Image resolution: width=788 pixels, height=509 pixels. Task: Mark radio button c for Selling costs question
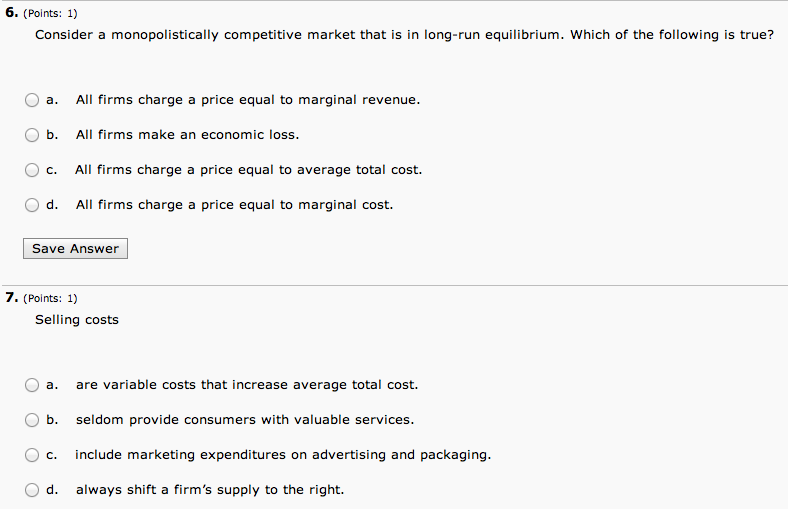[32, 455]
